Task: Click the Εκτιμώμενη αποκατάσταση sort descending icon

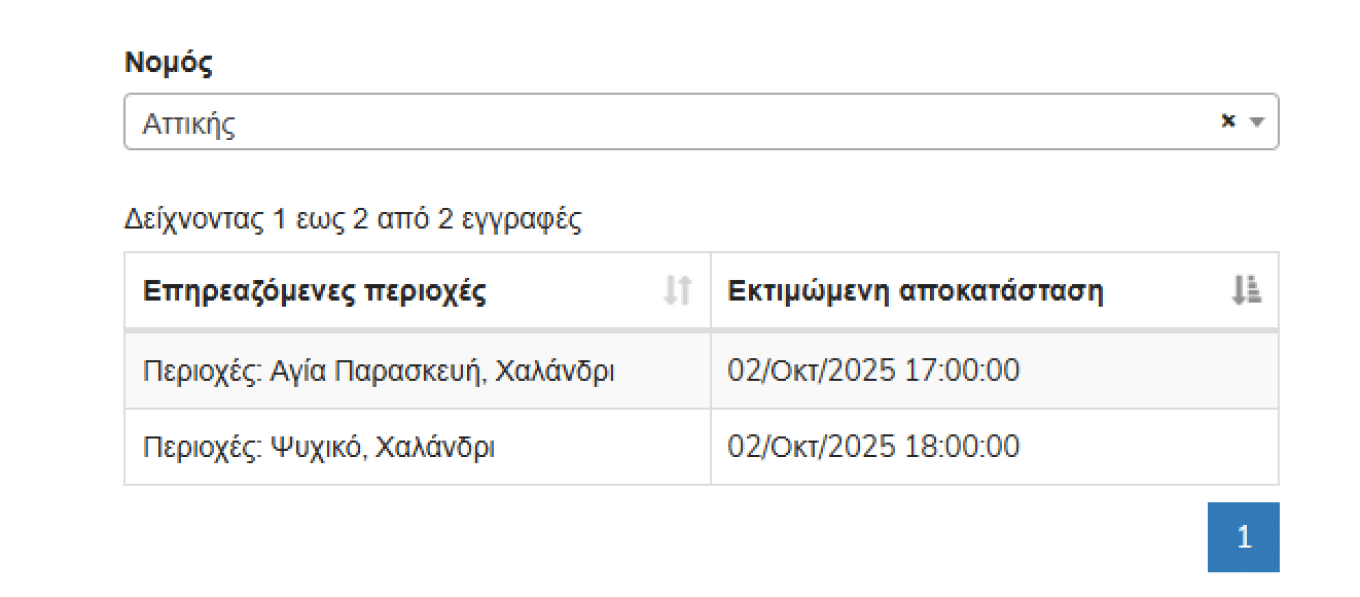Action: click(1246, 291)
